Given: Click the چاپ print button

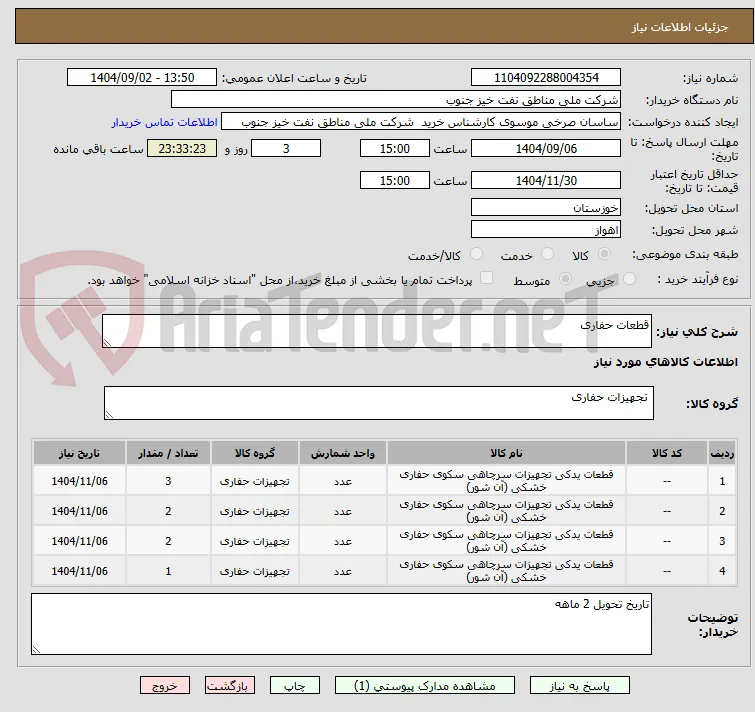Looking at the screenshot, I should pyautogui.click(x=295, y=685).
